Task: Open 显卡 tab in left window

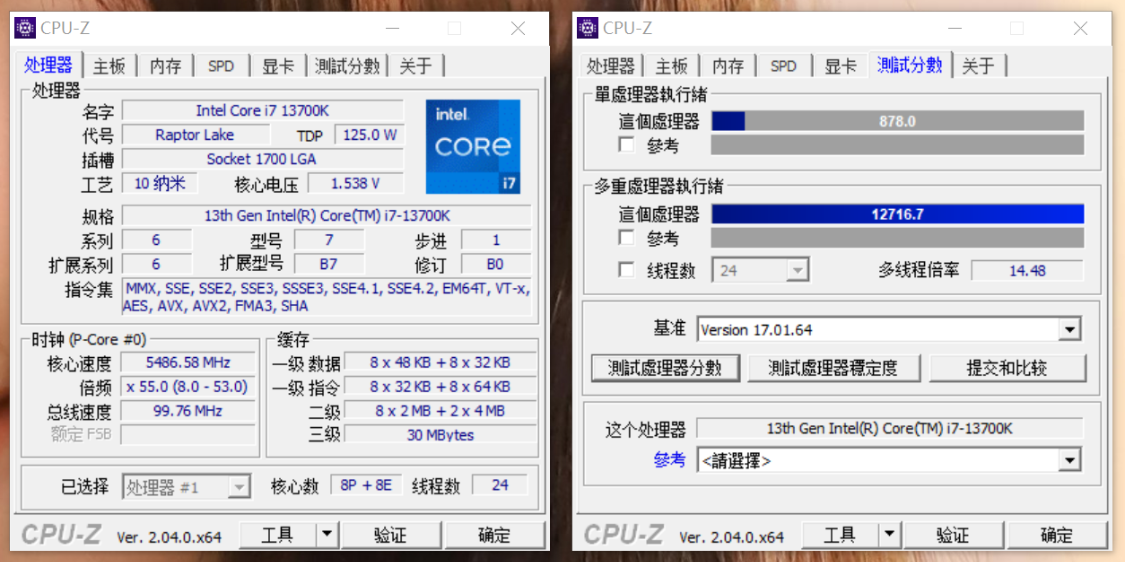Action: [x=278, y=67]
